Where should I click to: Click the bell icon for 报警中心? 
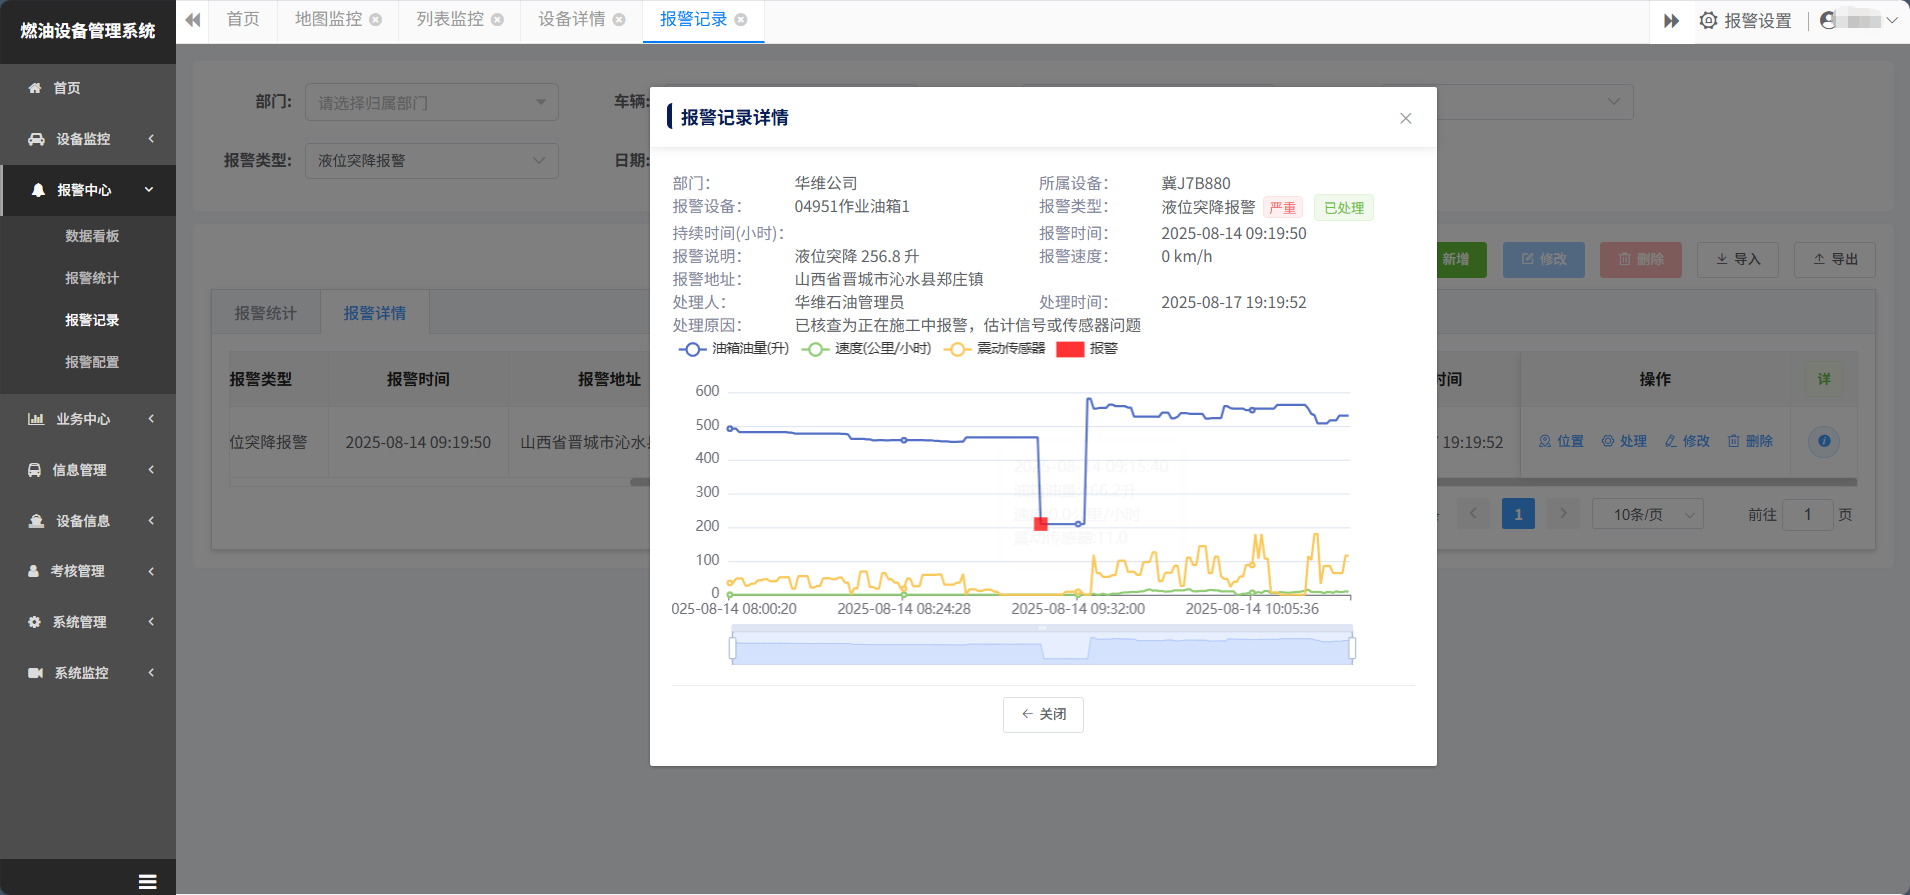pyautogui.click(x=38, y=190)
